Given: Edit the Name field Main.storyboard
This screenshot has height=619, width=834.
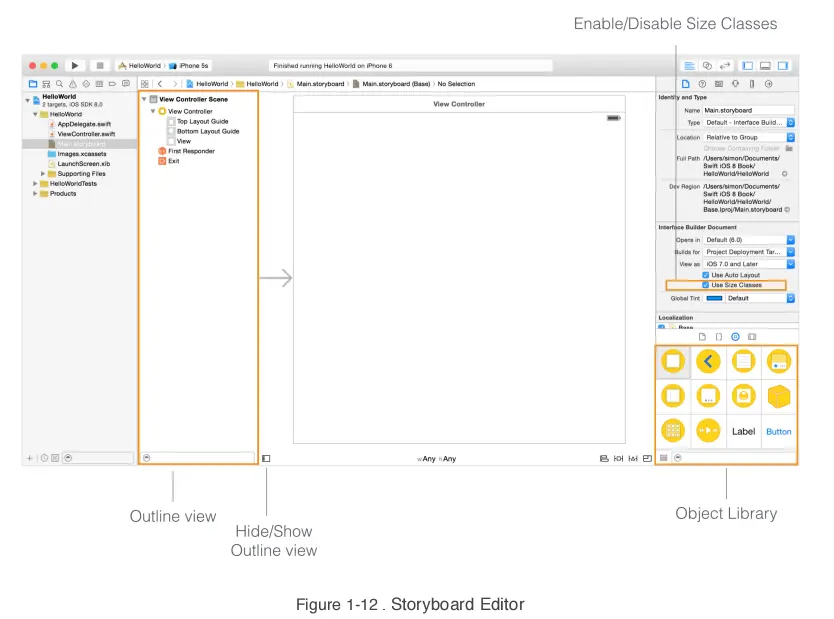Looking at the screenshot, I should click(748, 110).
